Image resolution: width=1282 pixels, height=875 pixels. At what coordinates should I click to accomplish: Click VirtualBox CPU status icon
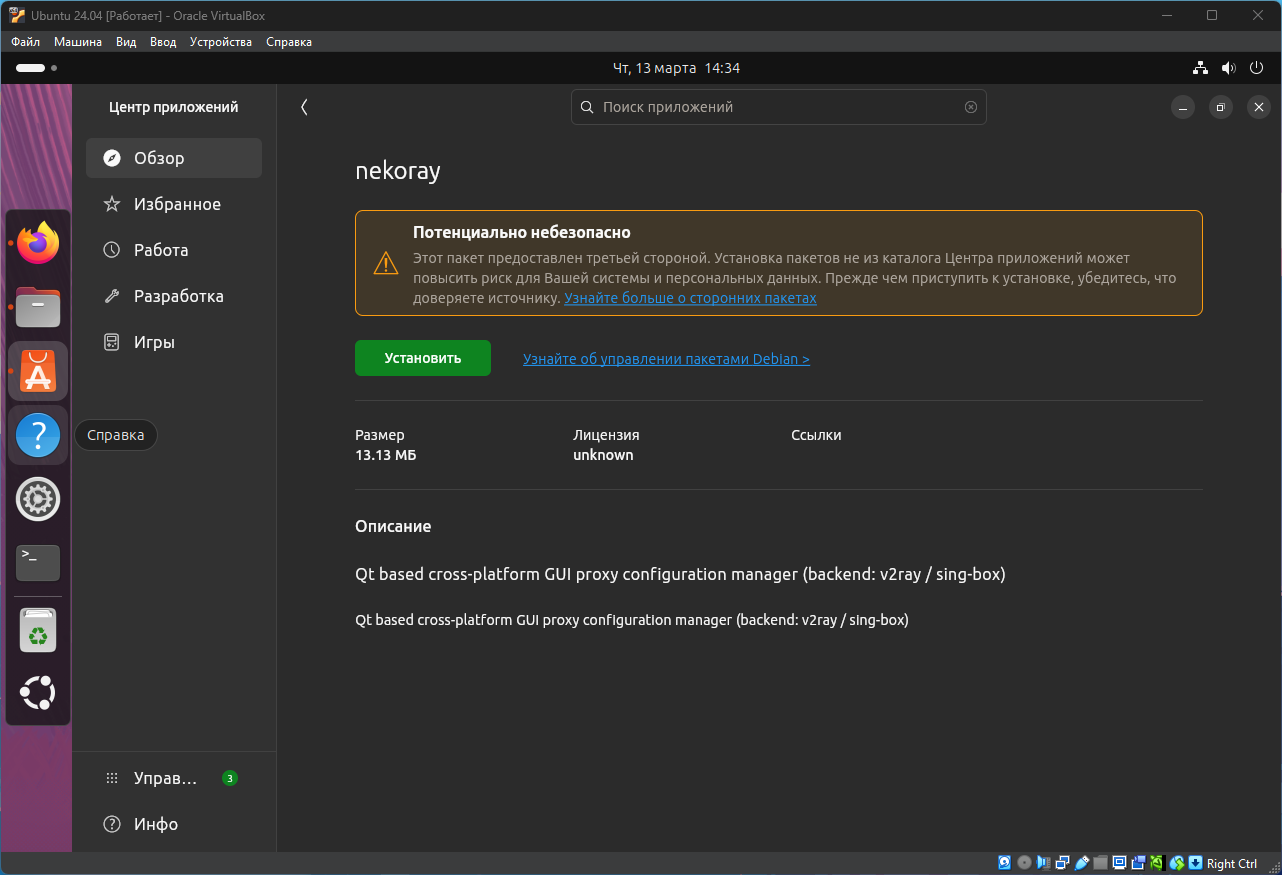tap(1158, 863)
